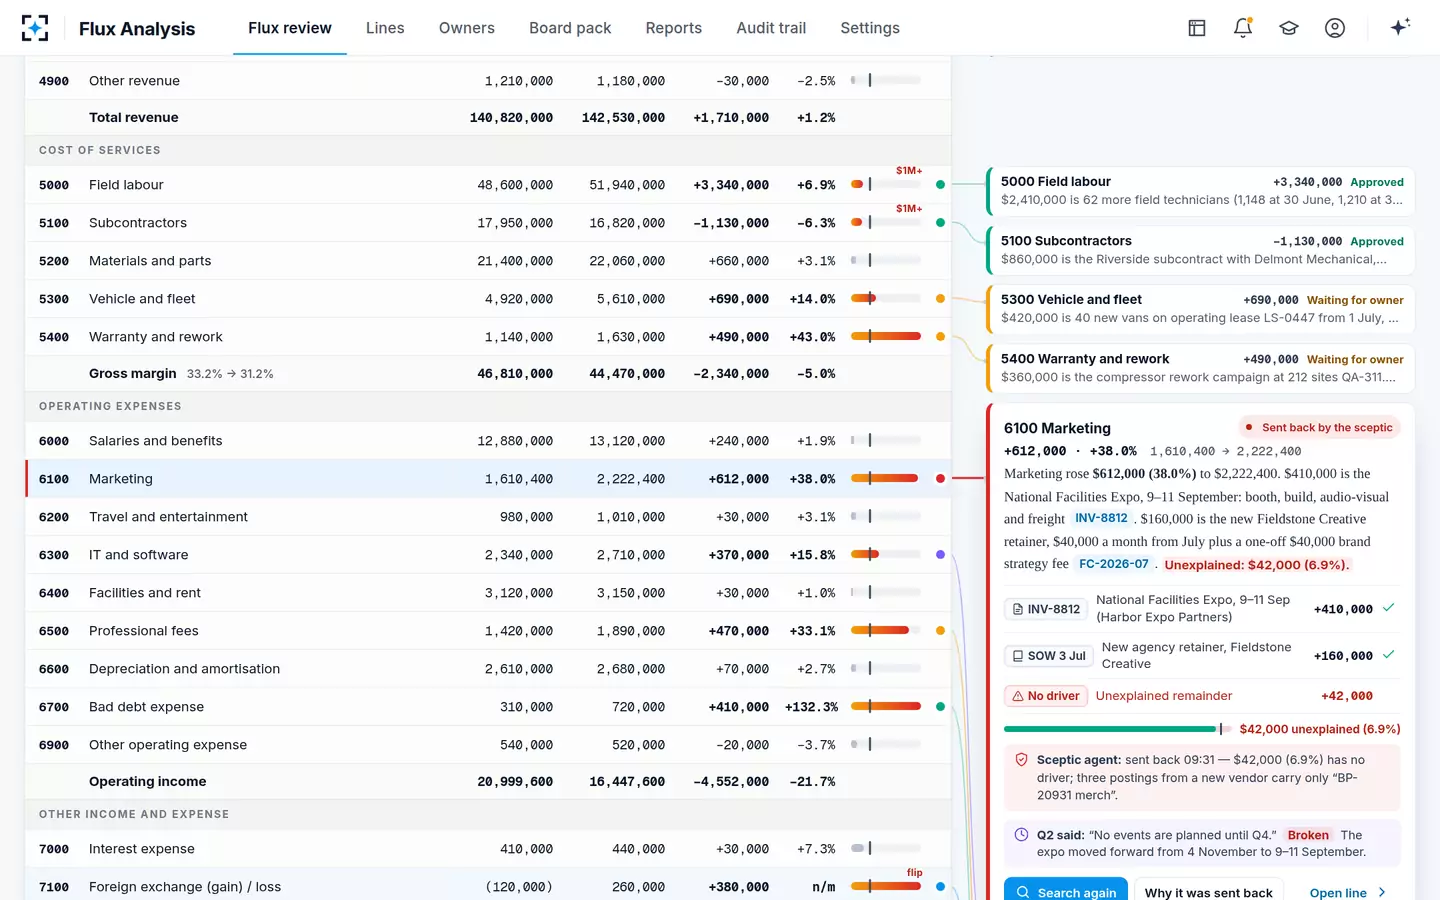Screen dimensions: 1440x900
Task: Click the No driver warning chip
Action: pos(1046,696)
